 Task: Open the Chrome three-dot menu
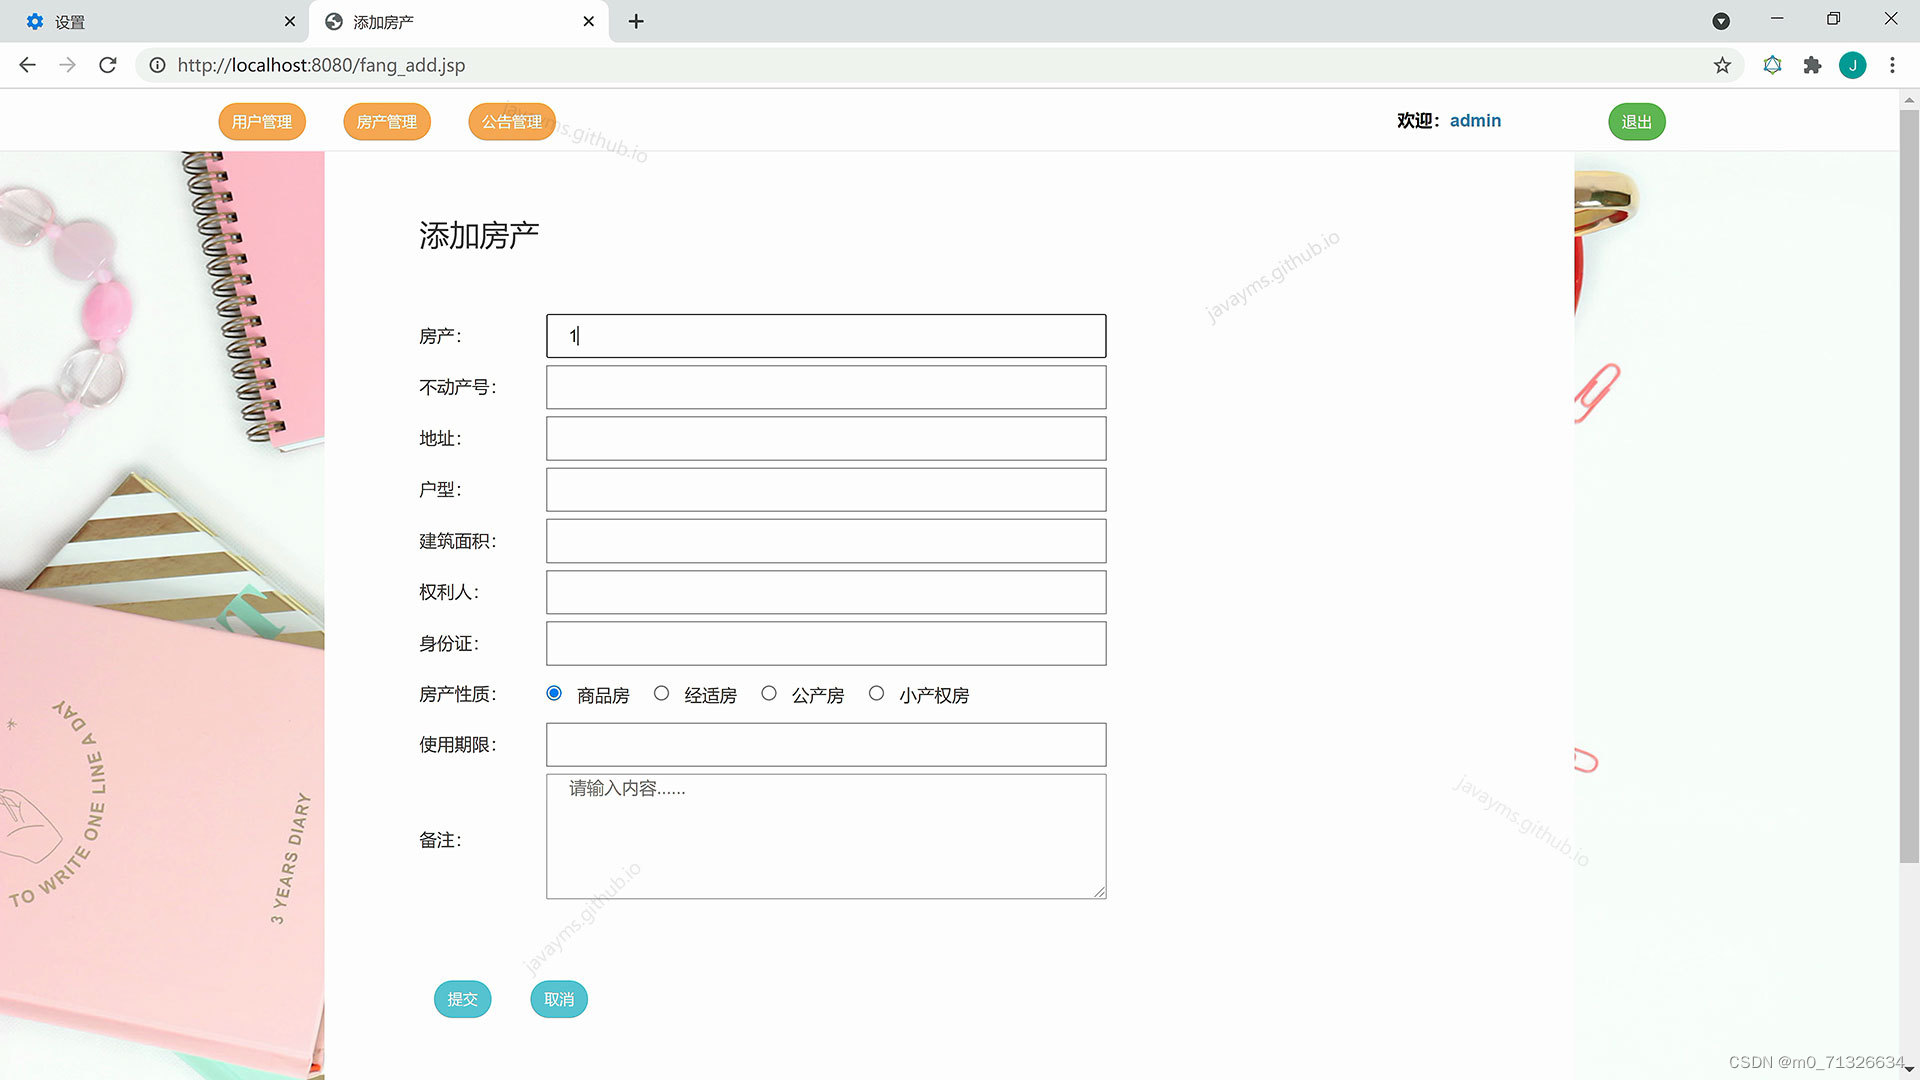point(1892,65)
